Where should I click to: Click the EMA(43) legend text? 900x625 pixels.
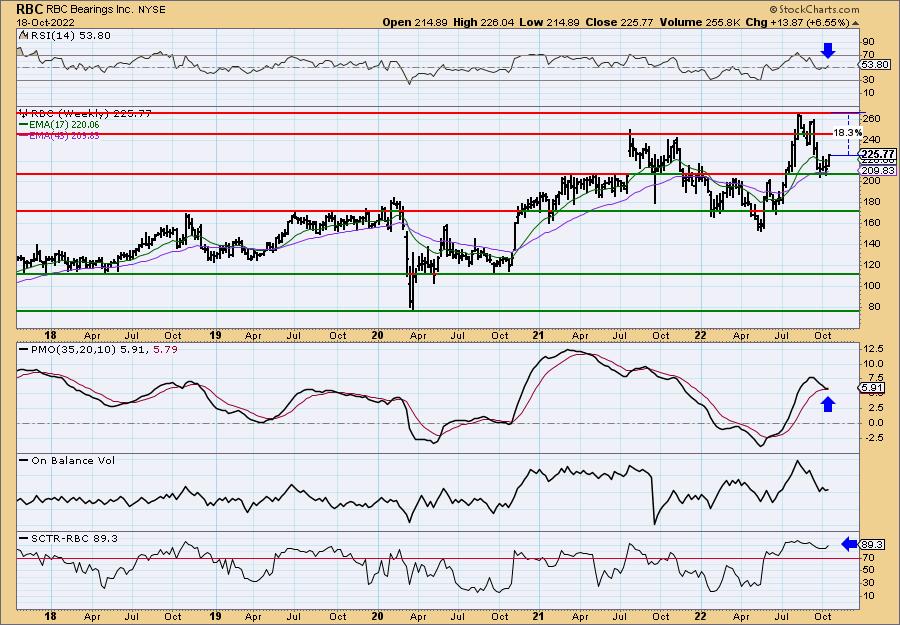pyautogui.click(x=64, y=135)
